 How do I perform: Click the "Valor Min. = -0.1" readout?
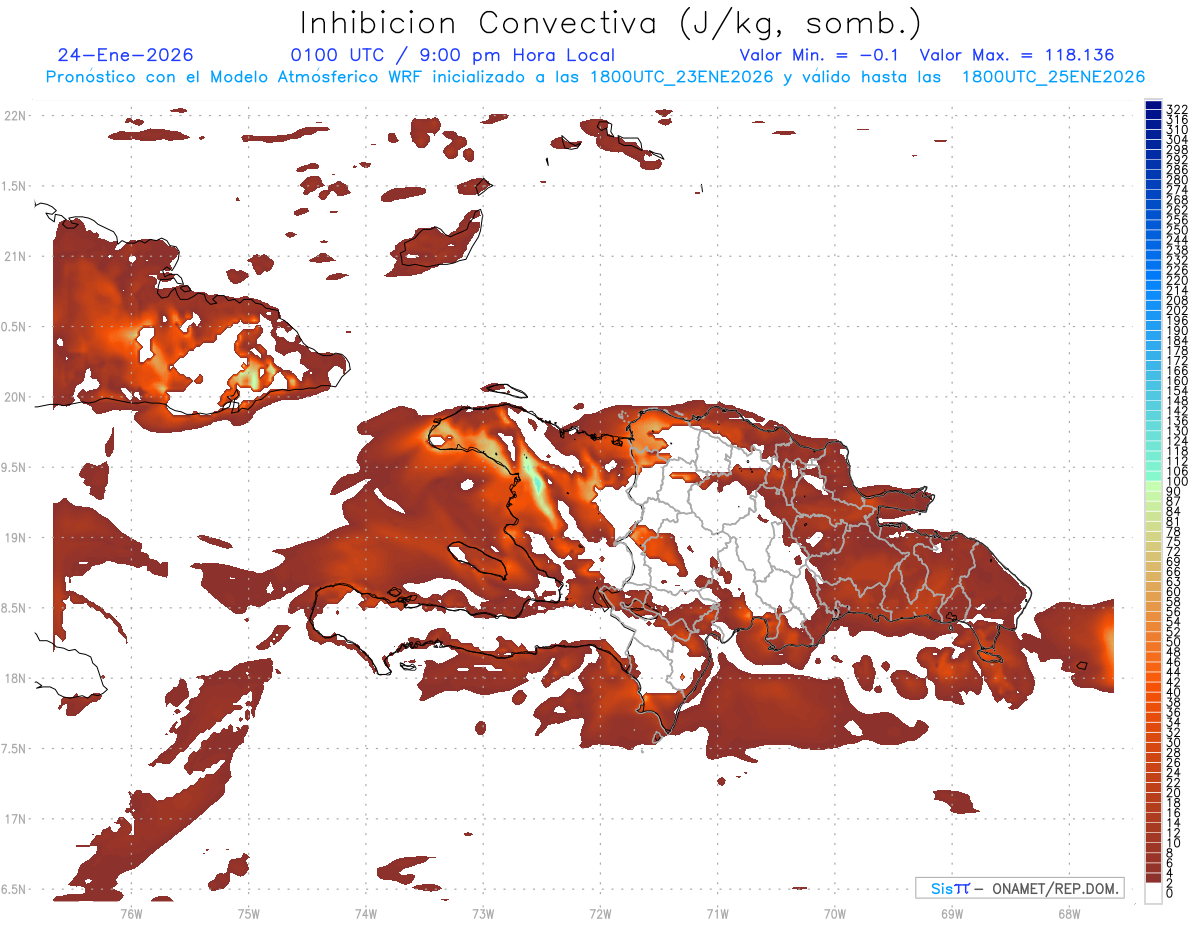(x=821, y=55)
